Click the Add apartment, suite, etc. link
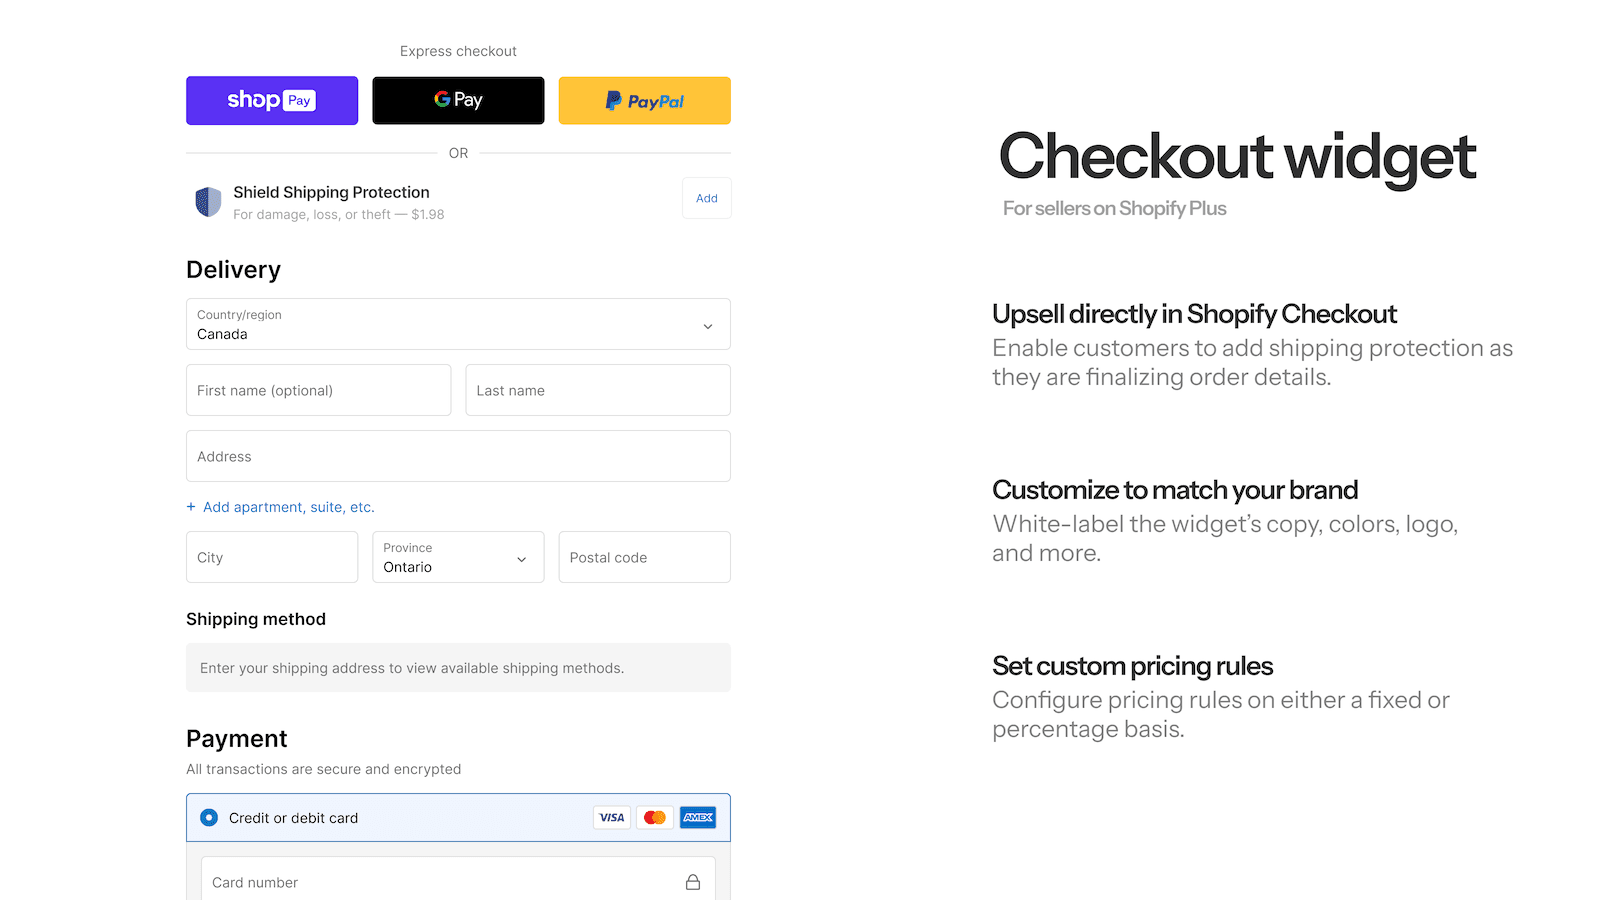The width and height of the screenshot is (1600, 900). pyautogui.click(x=288, y=507)
